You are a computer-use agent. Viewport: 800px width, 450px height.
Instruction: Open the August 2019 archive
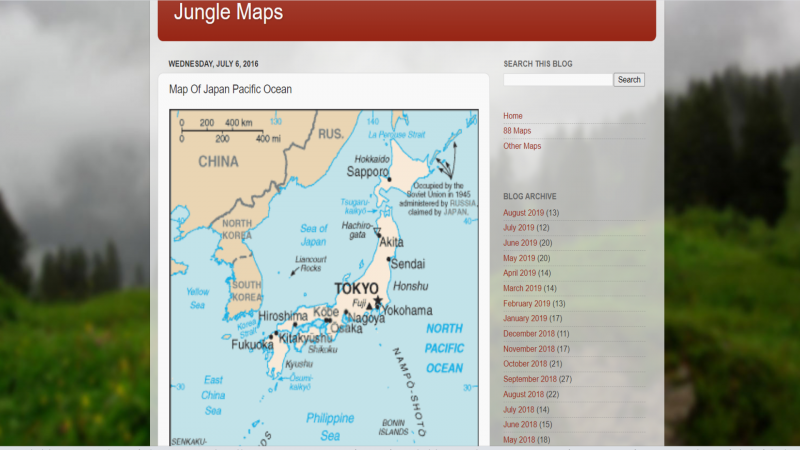pos(523,213)
